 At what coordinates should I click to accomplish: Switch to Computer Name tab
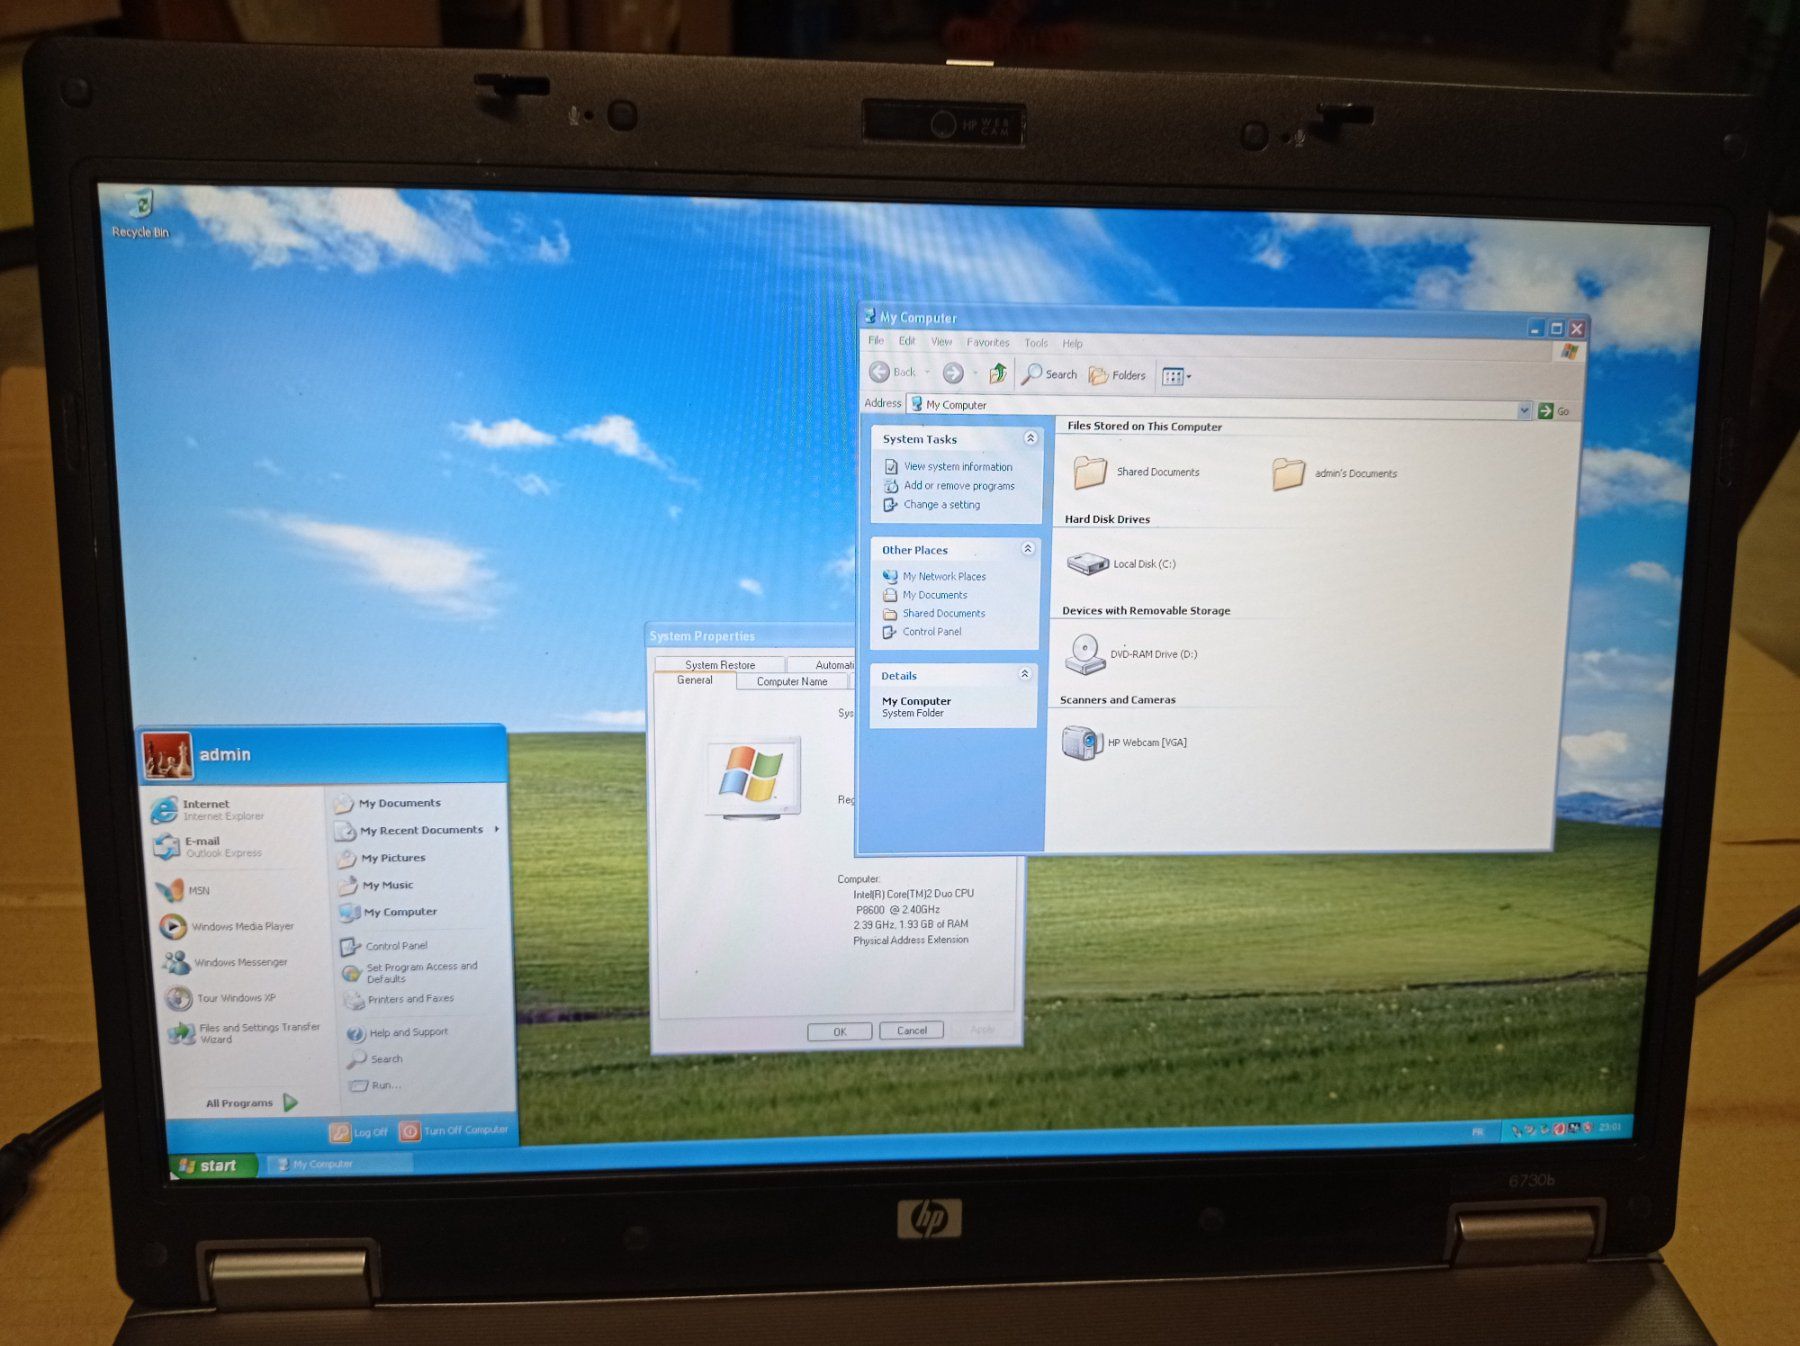[792, 681]
